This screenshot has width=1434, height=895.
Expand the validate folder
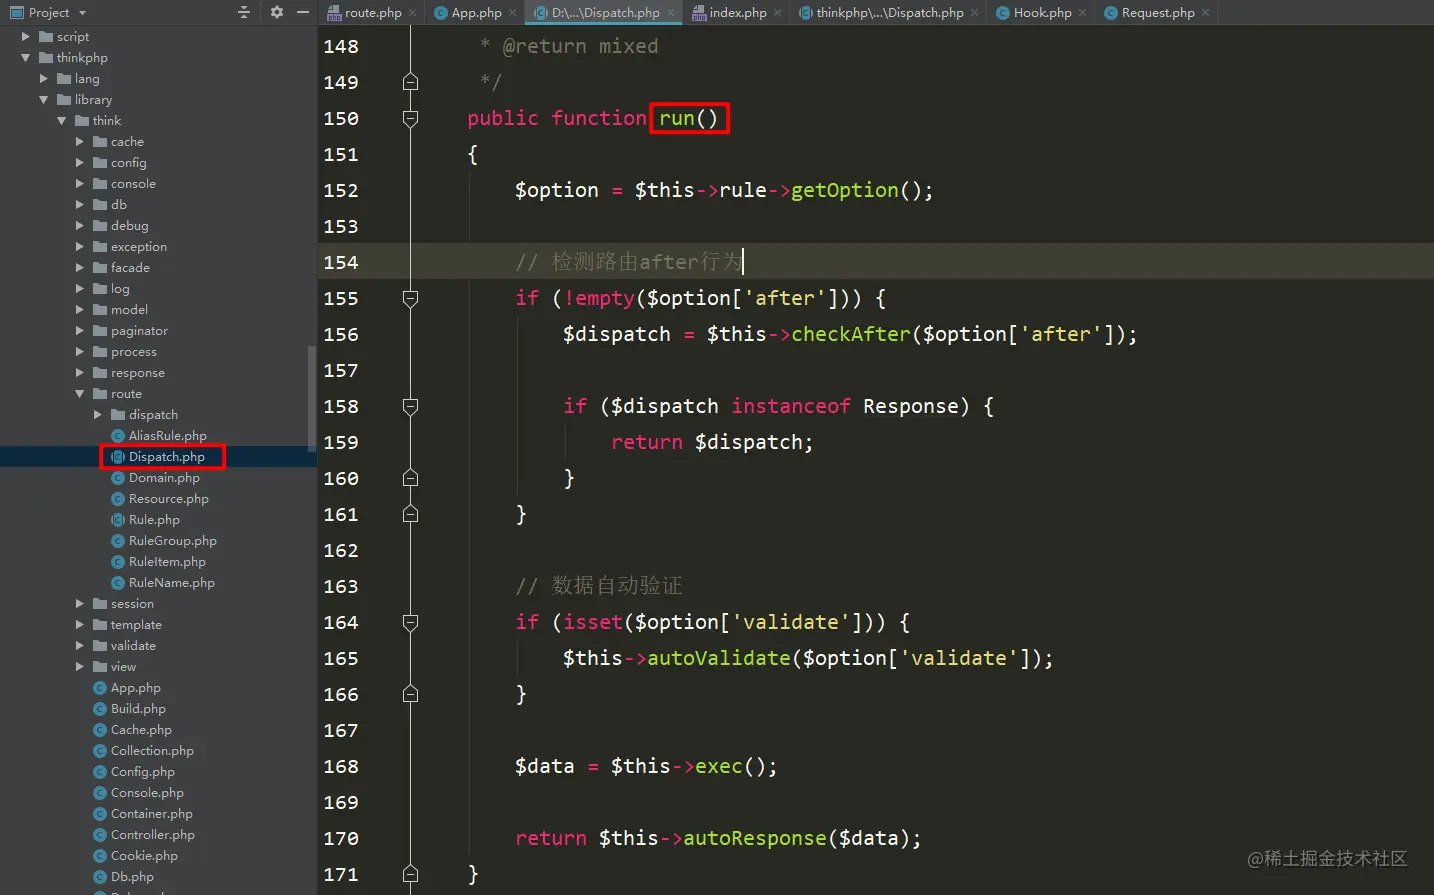tap(80, 646)
